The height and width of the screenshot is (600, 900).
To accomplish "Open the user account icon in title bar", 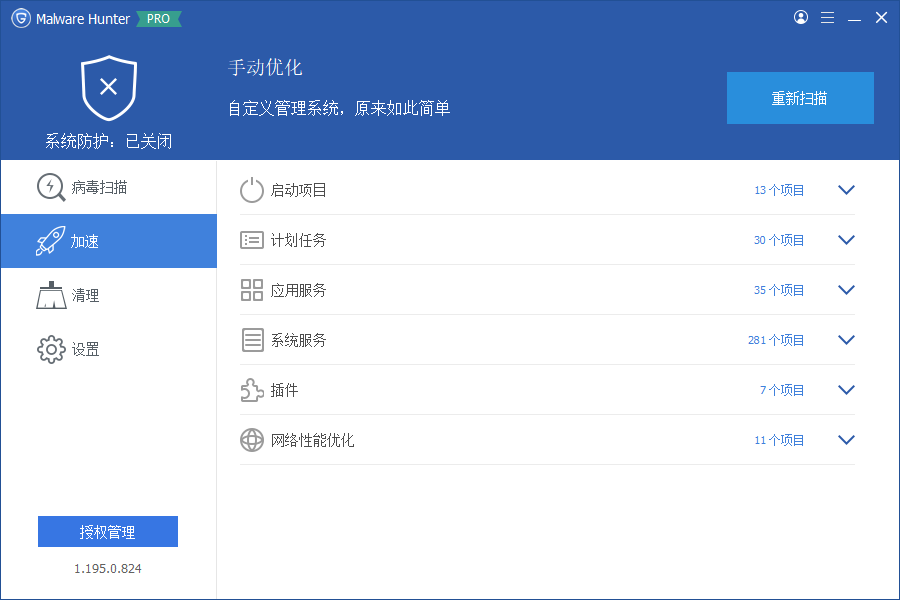I will (x=800, y=17).
